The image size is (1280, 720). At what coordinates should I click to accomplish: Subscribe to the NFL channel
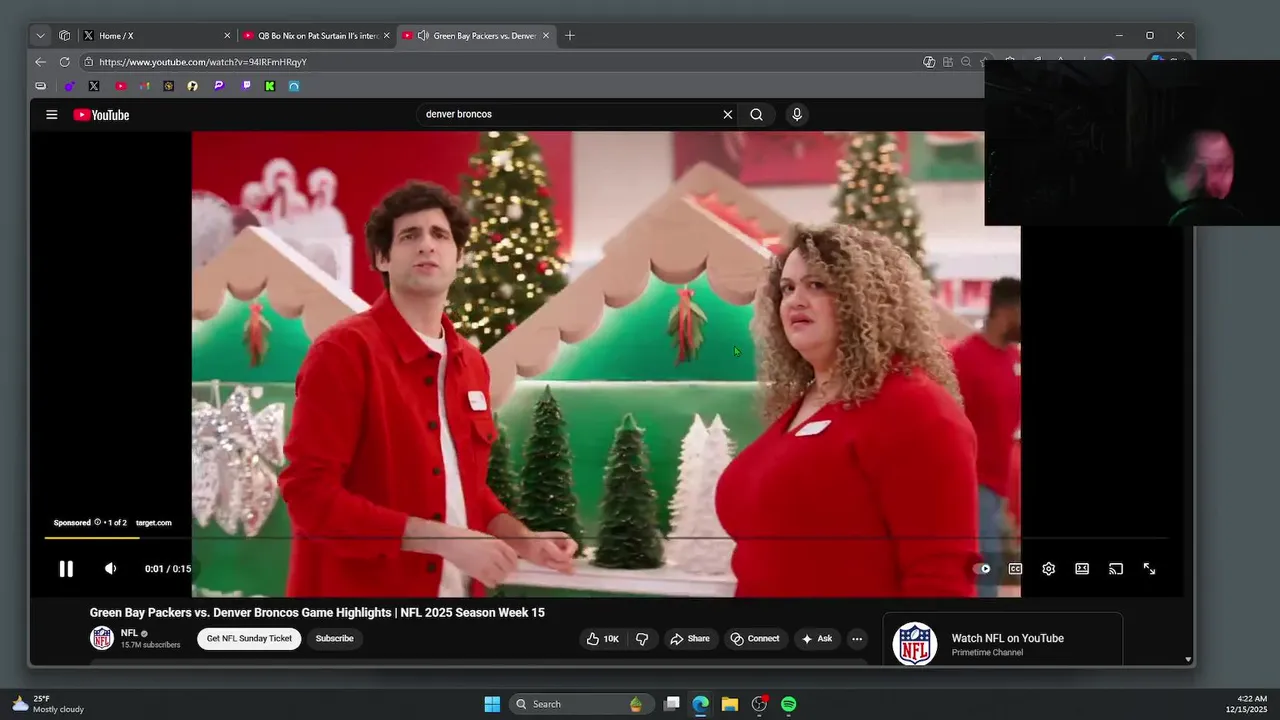coord(334,639)
